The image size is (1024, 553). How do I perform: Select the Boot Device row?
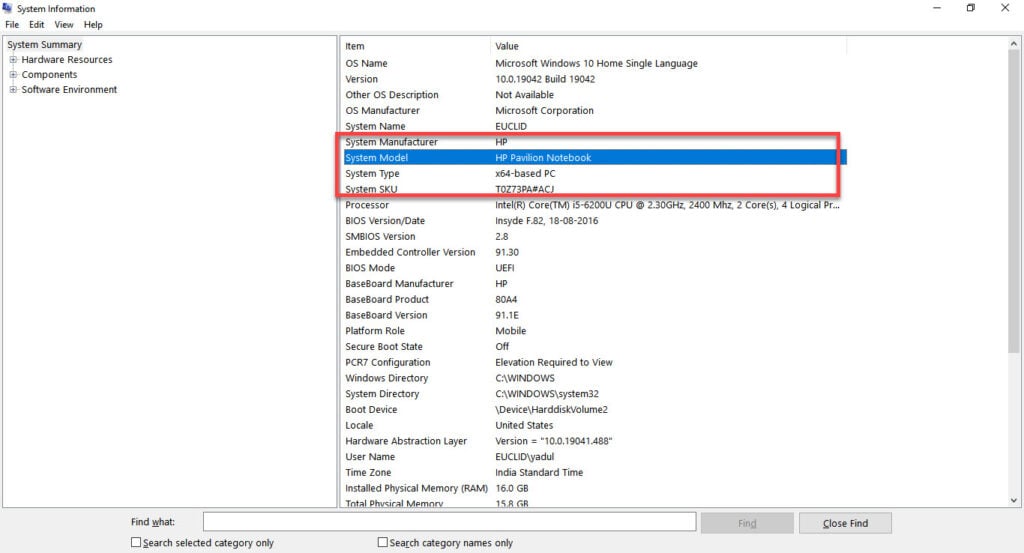(x=595, y=409)
